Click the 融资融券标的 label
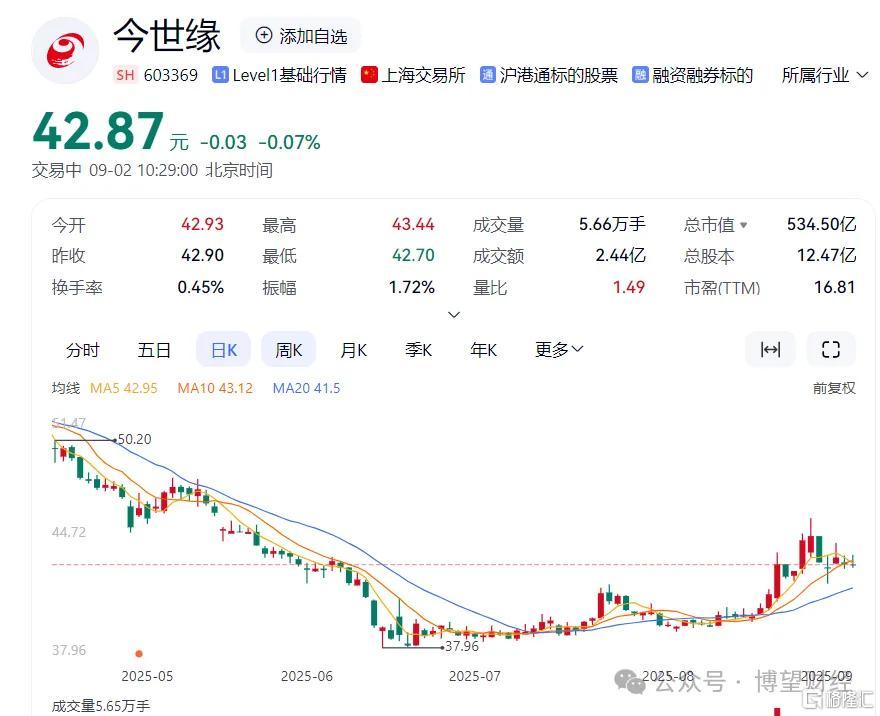 click(x=702, y=75)
